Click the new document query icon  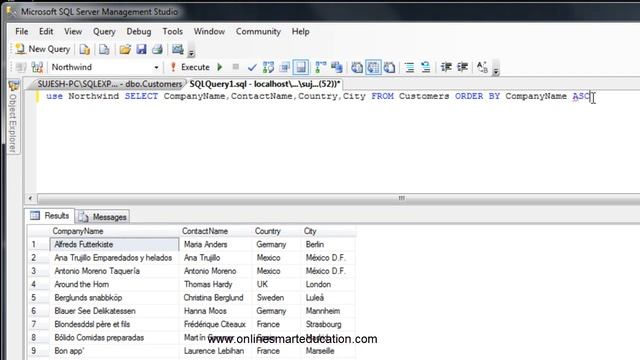[x=104, y=49]
